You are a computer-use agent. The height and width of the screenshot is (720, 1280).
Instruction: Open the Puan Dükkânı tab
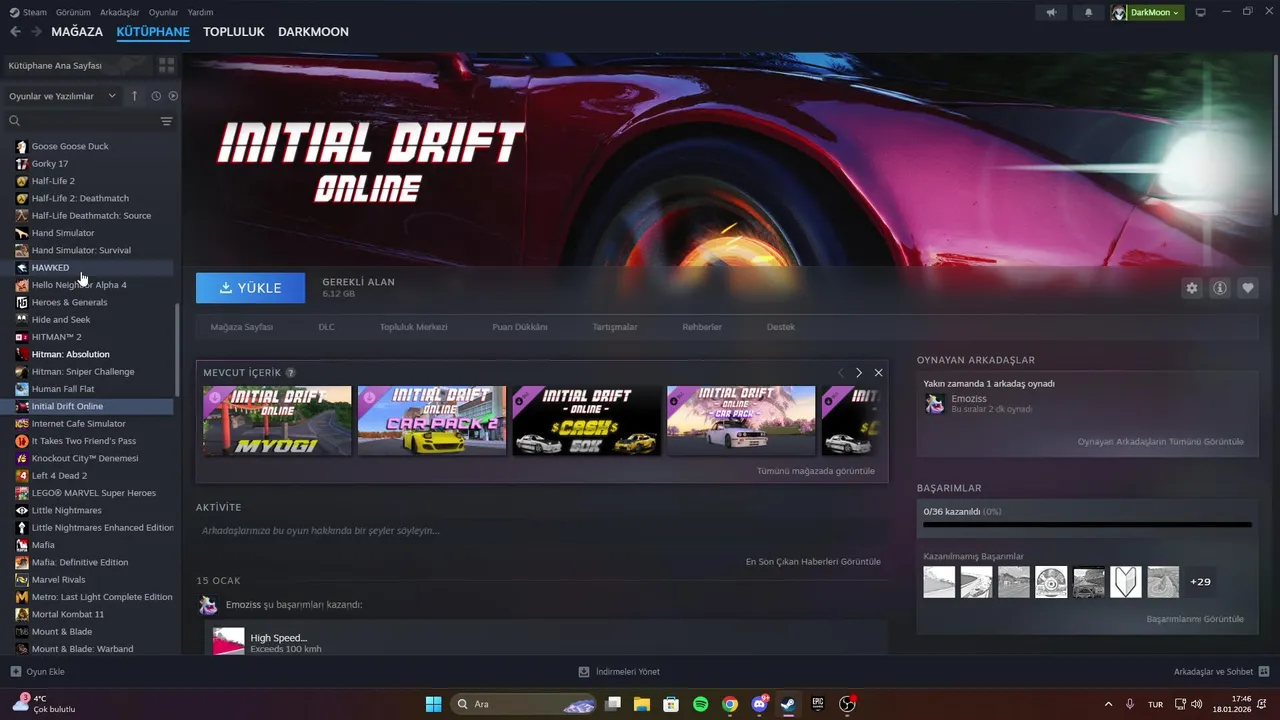(520, 327)
